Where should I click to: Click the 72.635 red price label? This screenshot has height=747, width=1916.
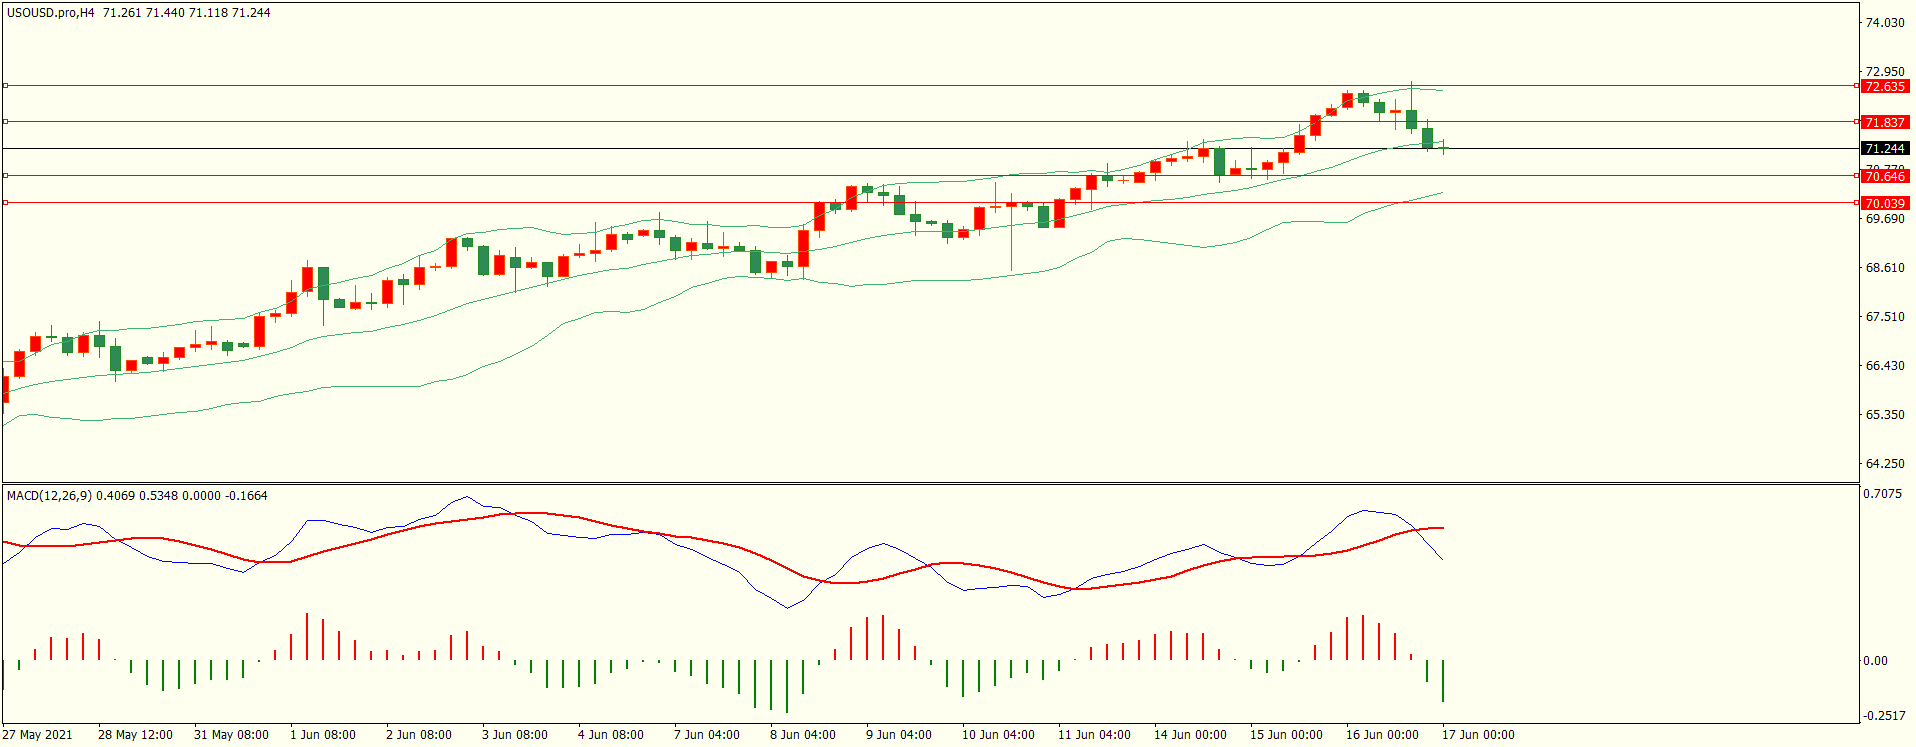click(1884, 87)
